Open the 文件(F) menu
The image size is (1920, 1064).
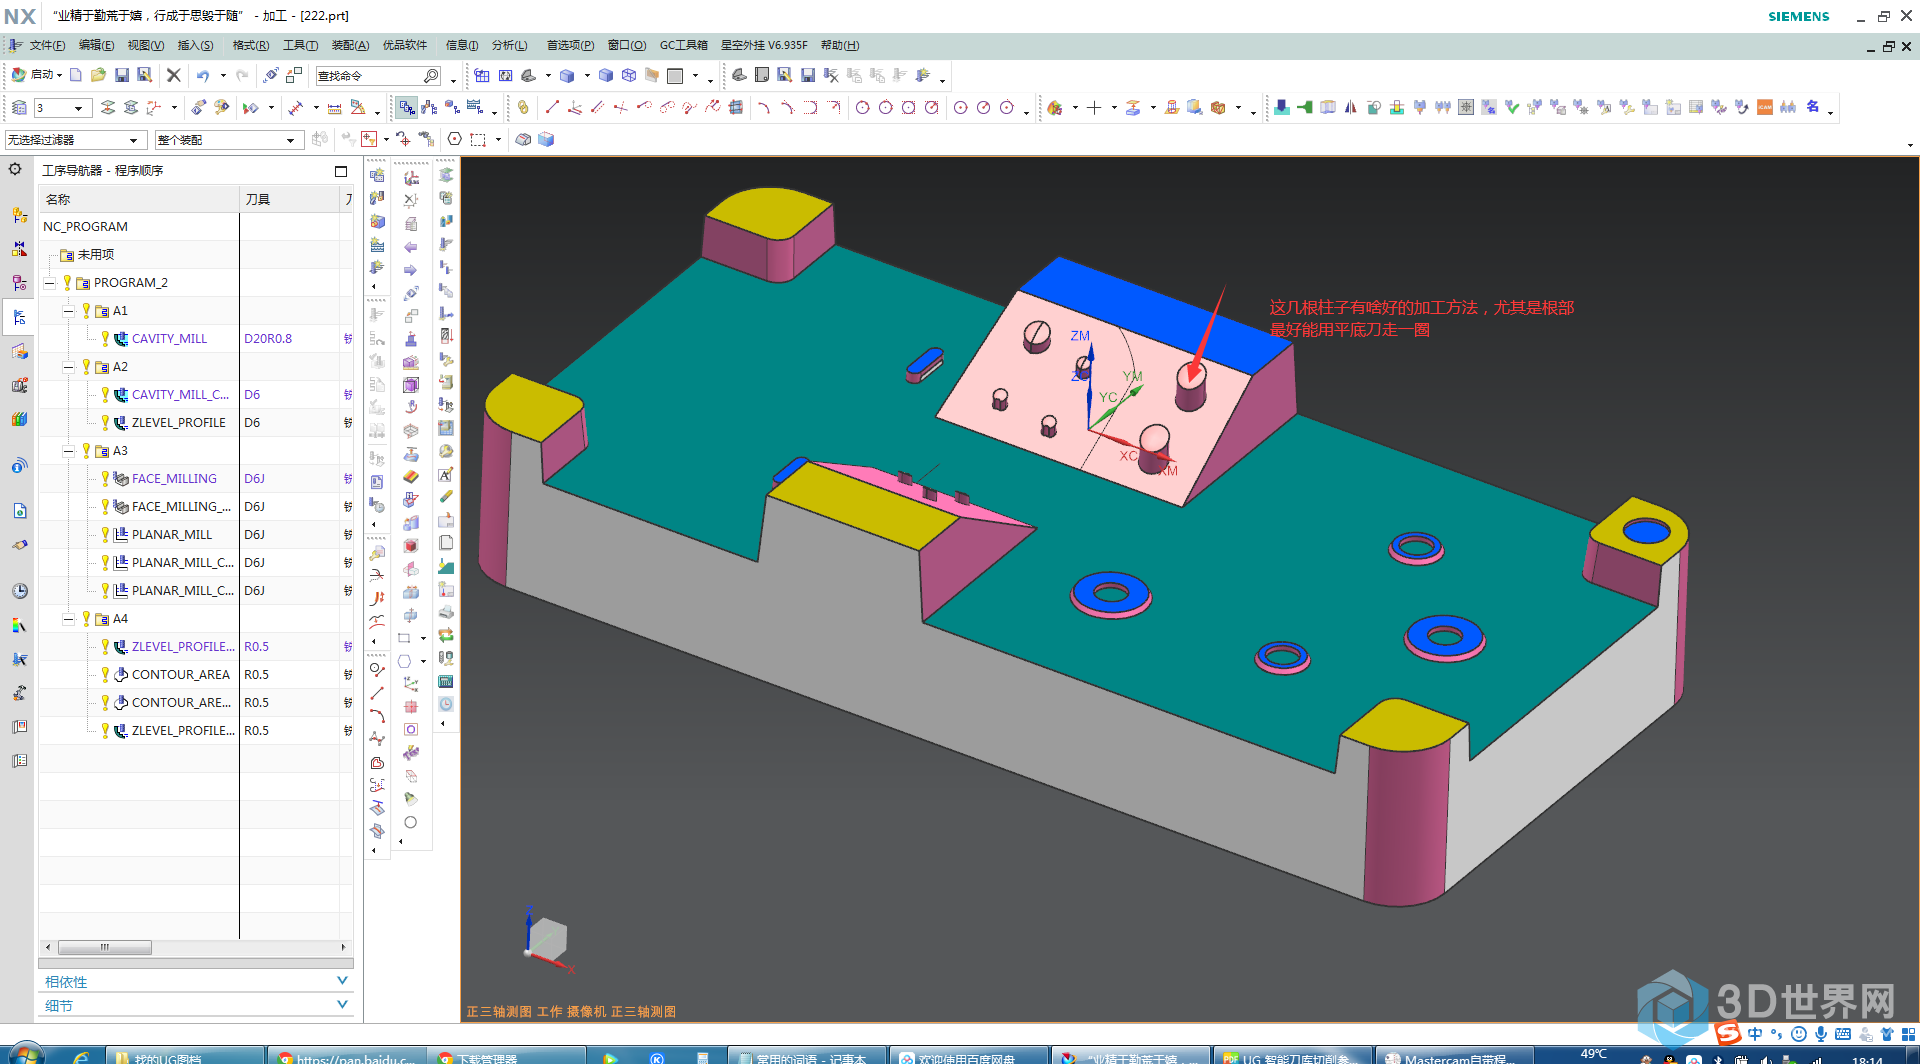click(47, 45)
